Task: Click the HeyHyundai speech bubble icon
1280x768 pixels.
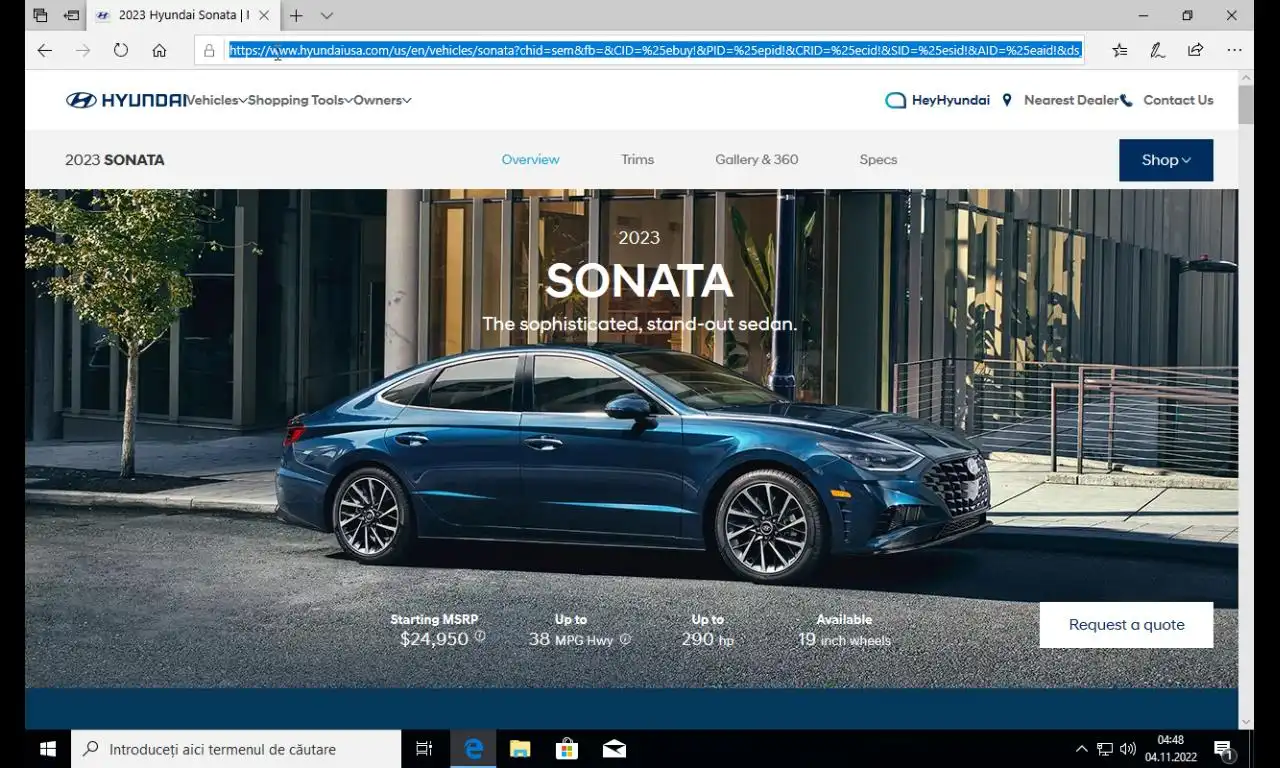Action: pos(895,100)
